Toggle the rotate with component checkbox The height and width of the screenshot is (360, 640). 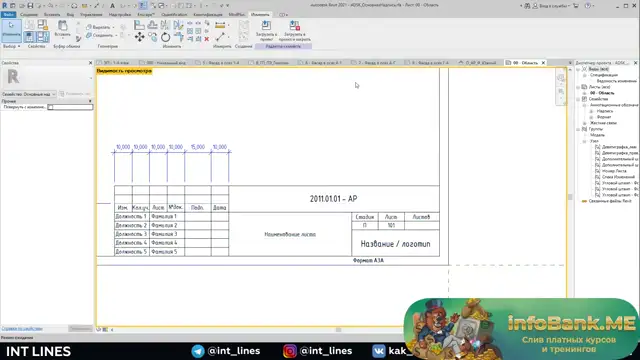point(51,107)
